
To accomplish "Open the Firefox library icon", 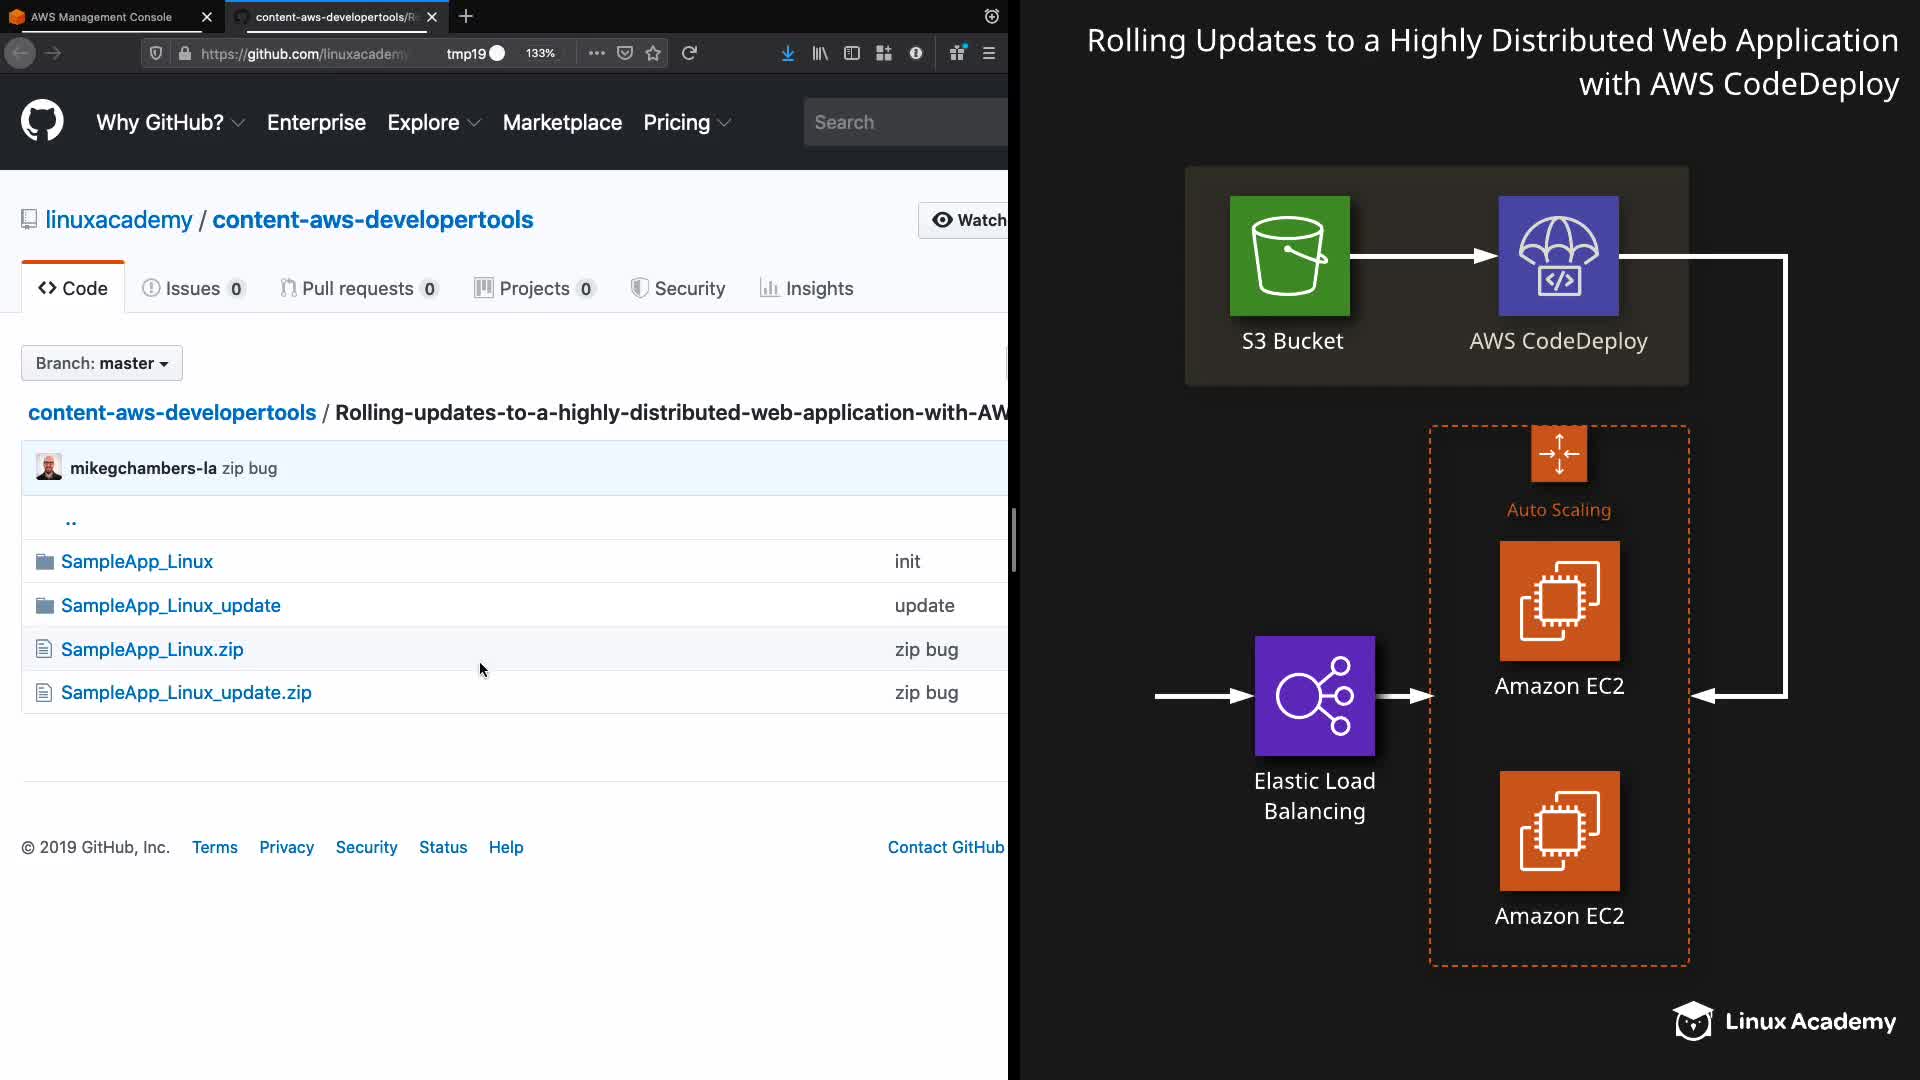I will click(820, 54).
